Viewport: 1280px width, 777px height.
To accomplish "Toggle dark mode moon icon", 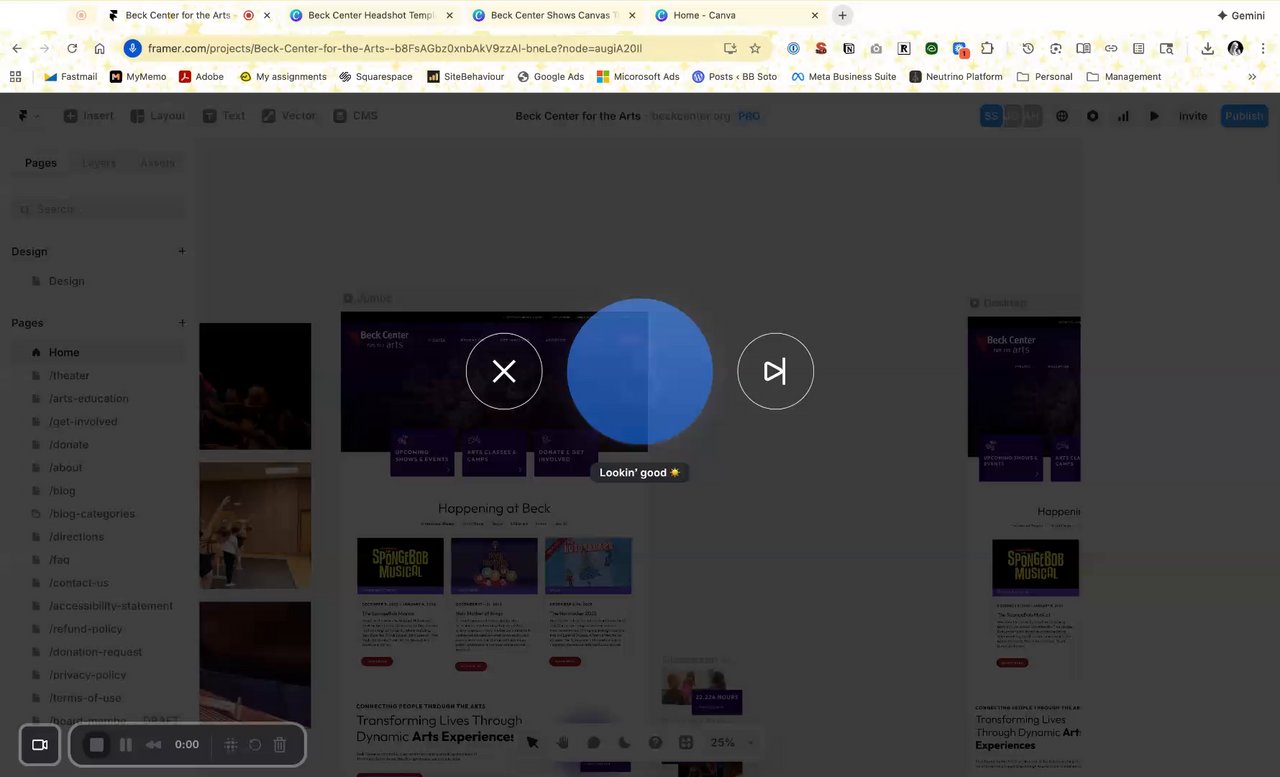I will 625,742.
